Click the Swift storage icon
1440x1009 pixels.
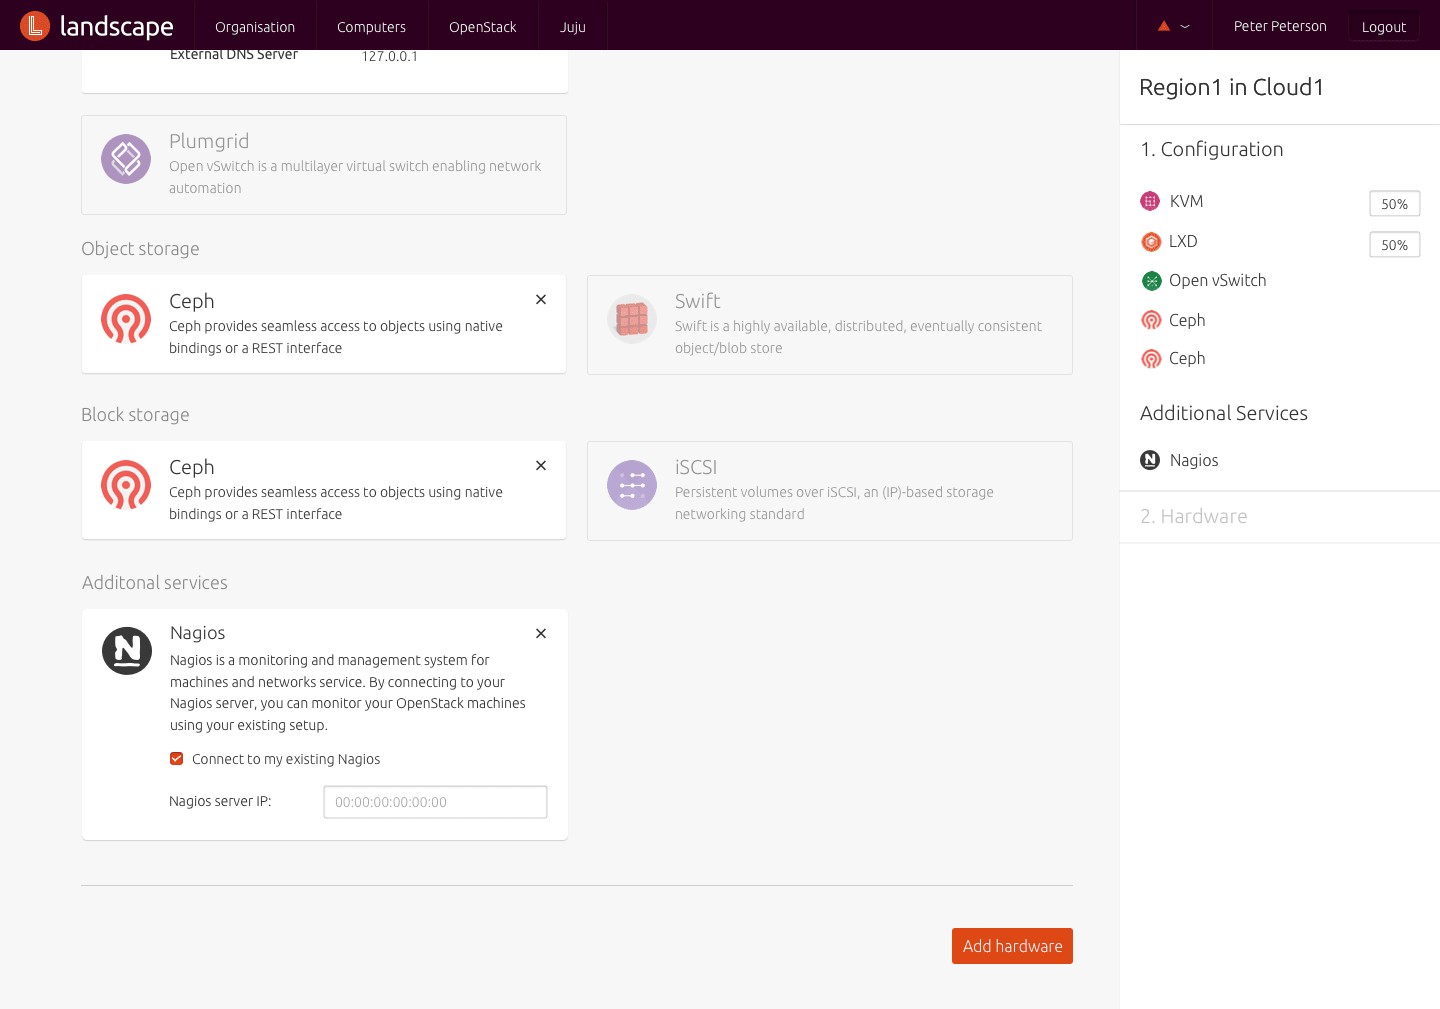632,319
